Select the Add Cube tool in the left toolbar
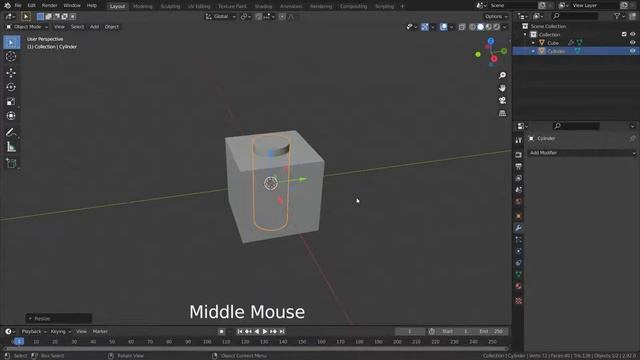This screenshot has height=360, width=640. pyautogui.click(x=11, y=163)
